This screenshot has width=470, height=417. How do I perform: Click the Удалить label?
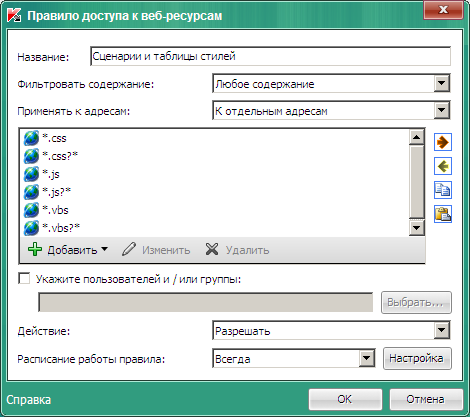[247, 250]
